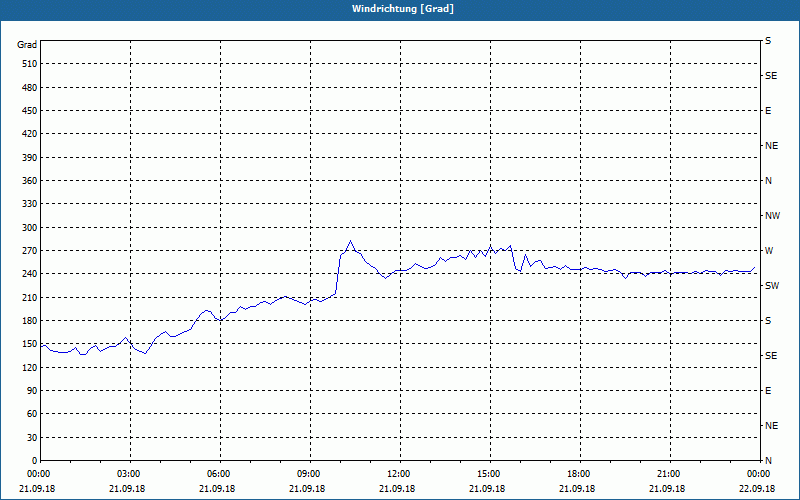
Task: Click the "N" compass label level with 360
Action: click(768, 181)
